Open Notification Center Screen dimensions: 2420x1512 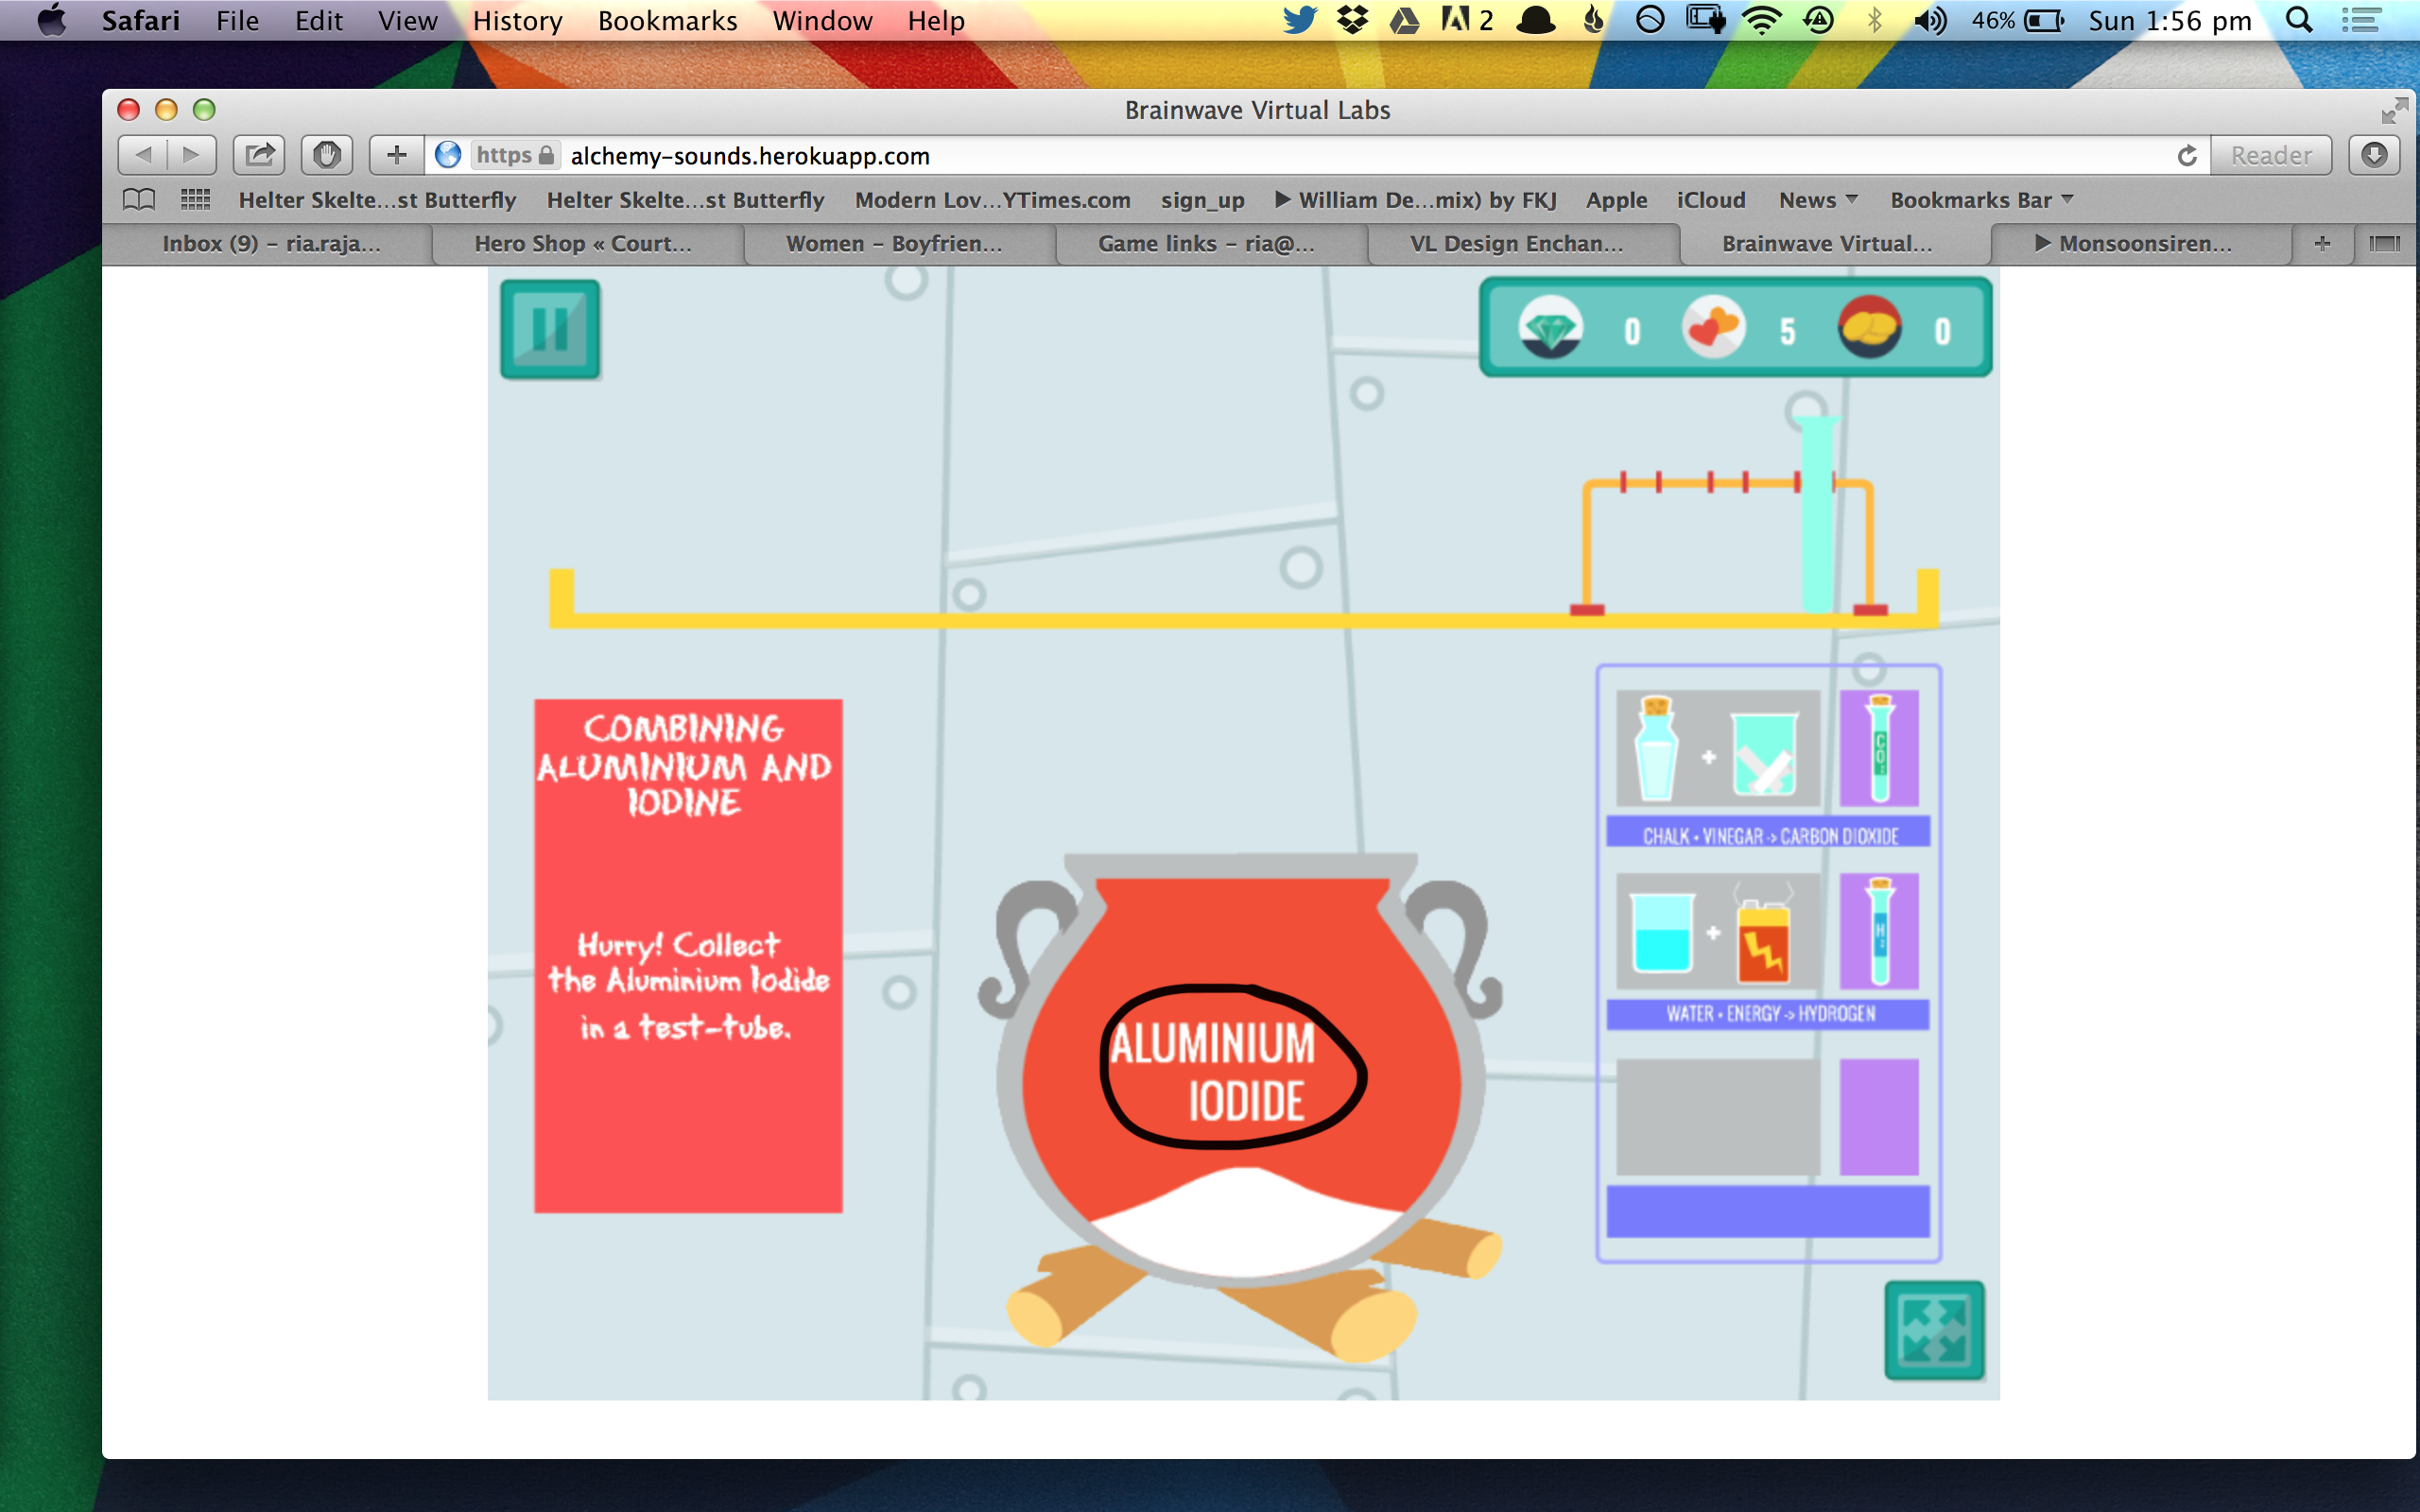tap(2360, 20)
